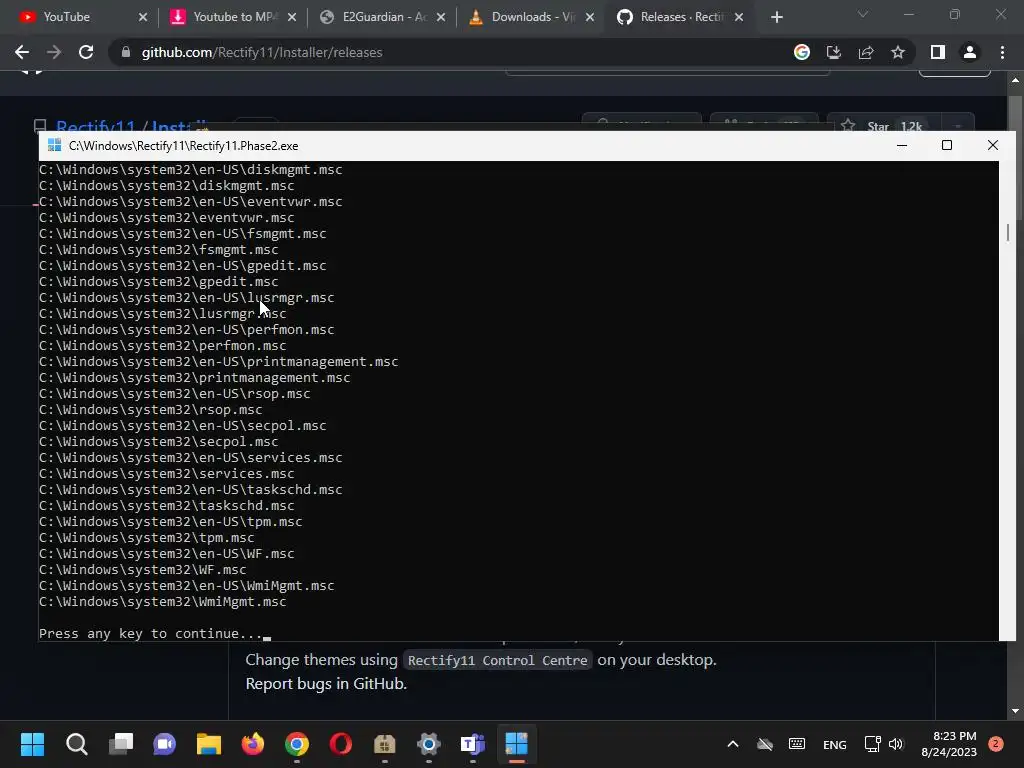Screen dimensions: 1024x768
Task: Close the E2Guardian tab
Action: (441, 17)
